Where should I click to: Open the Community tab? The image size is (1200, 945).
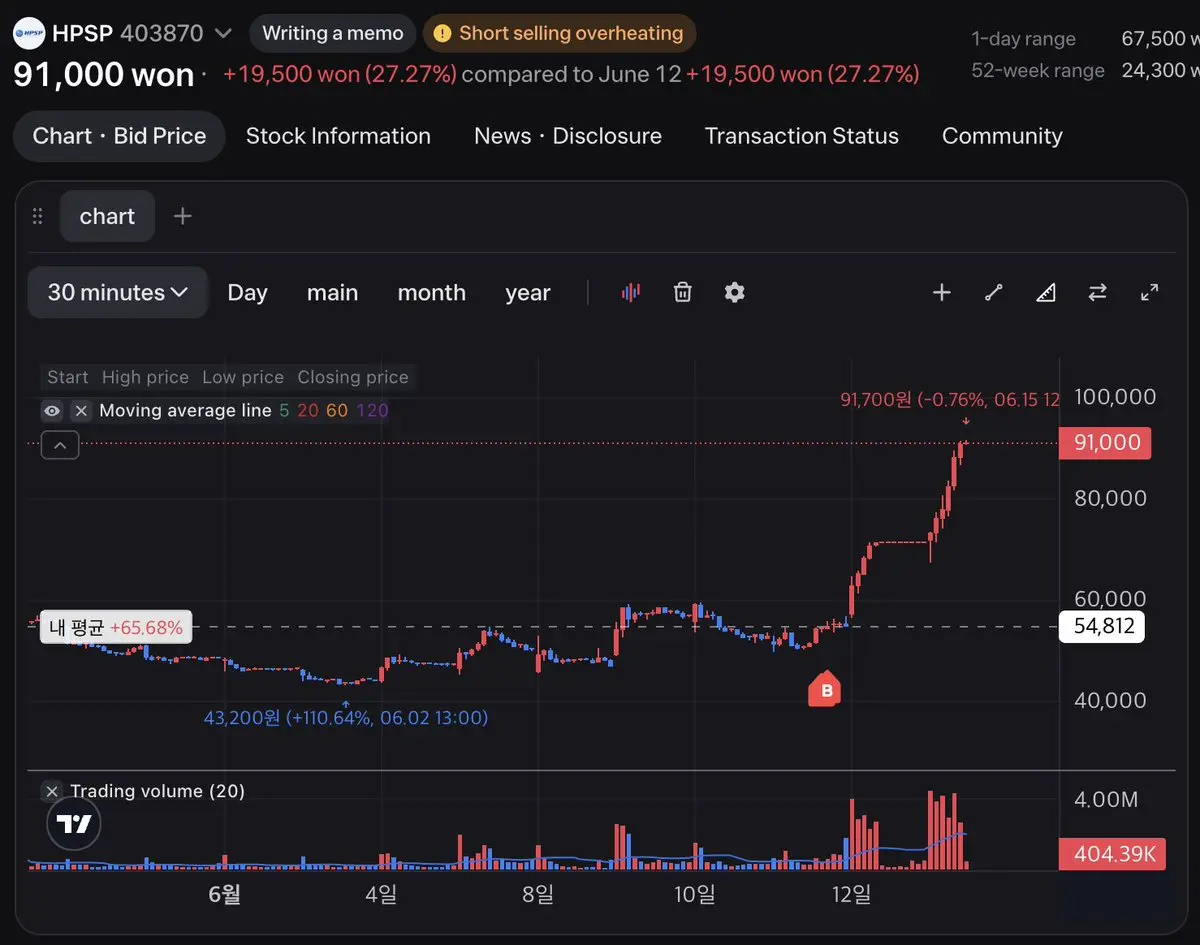[x=1002, y=136]
